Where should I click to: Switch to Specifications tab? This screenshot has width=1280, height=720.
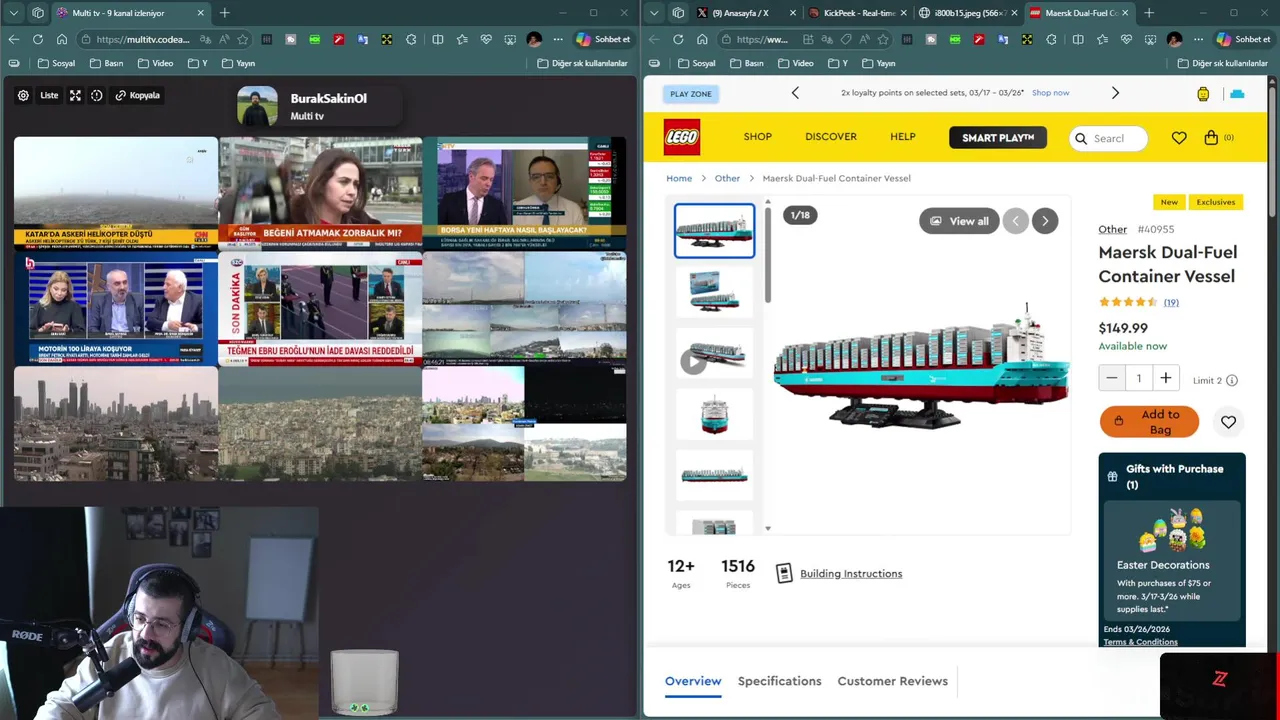[779, 681]
